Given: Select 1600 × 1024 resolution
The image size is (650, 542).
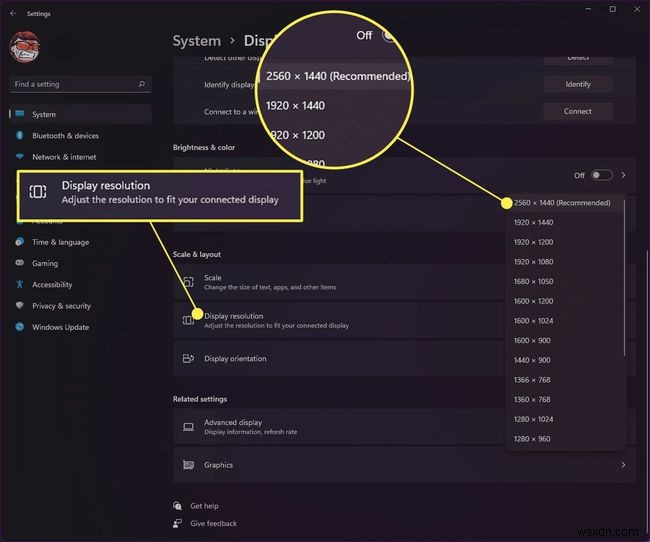Looking at the screenshot, I should [x=565, y=321].
